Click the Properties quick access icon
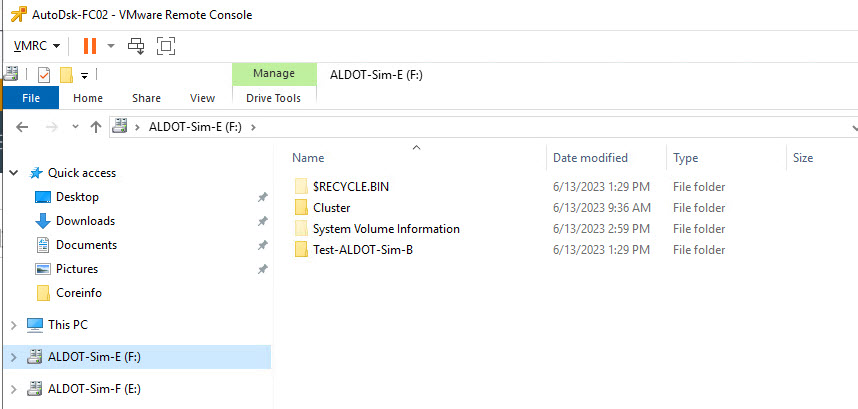Viewport: 858px width, 409px height. coord(44,75)
